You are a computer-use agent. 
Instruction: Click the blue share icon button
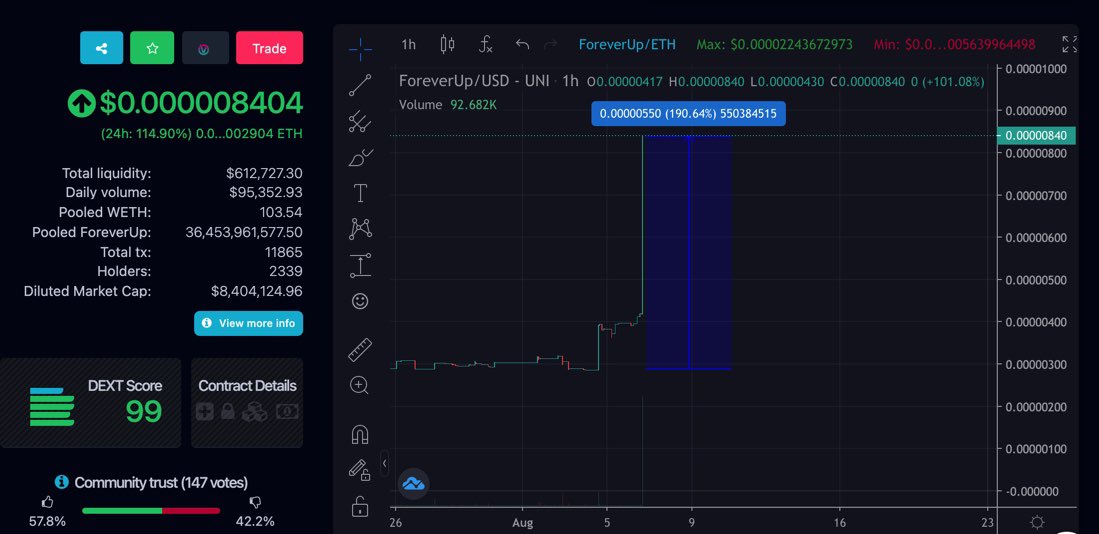pos(102,48)
